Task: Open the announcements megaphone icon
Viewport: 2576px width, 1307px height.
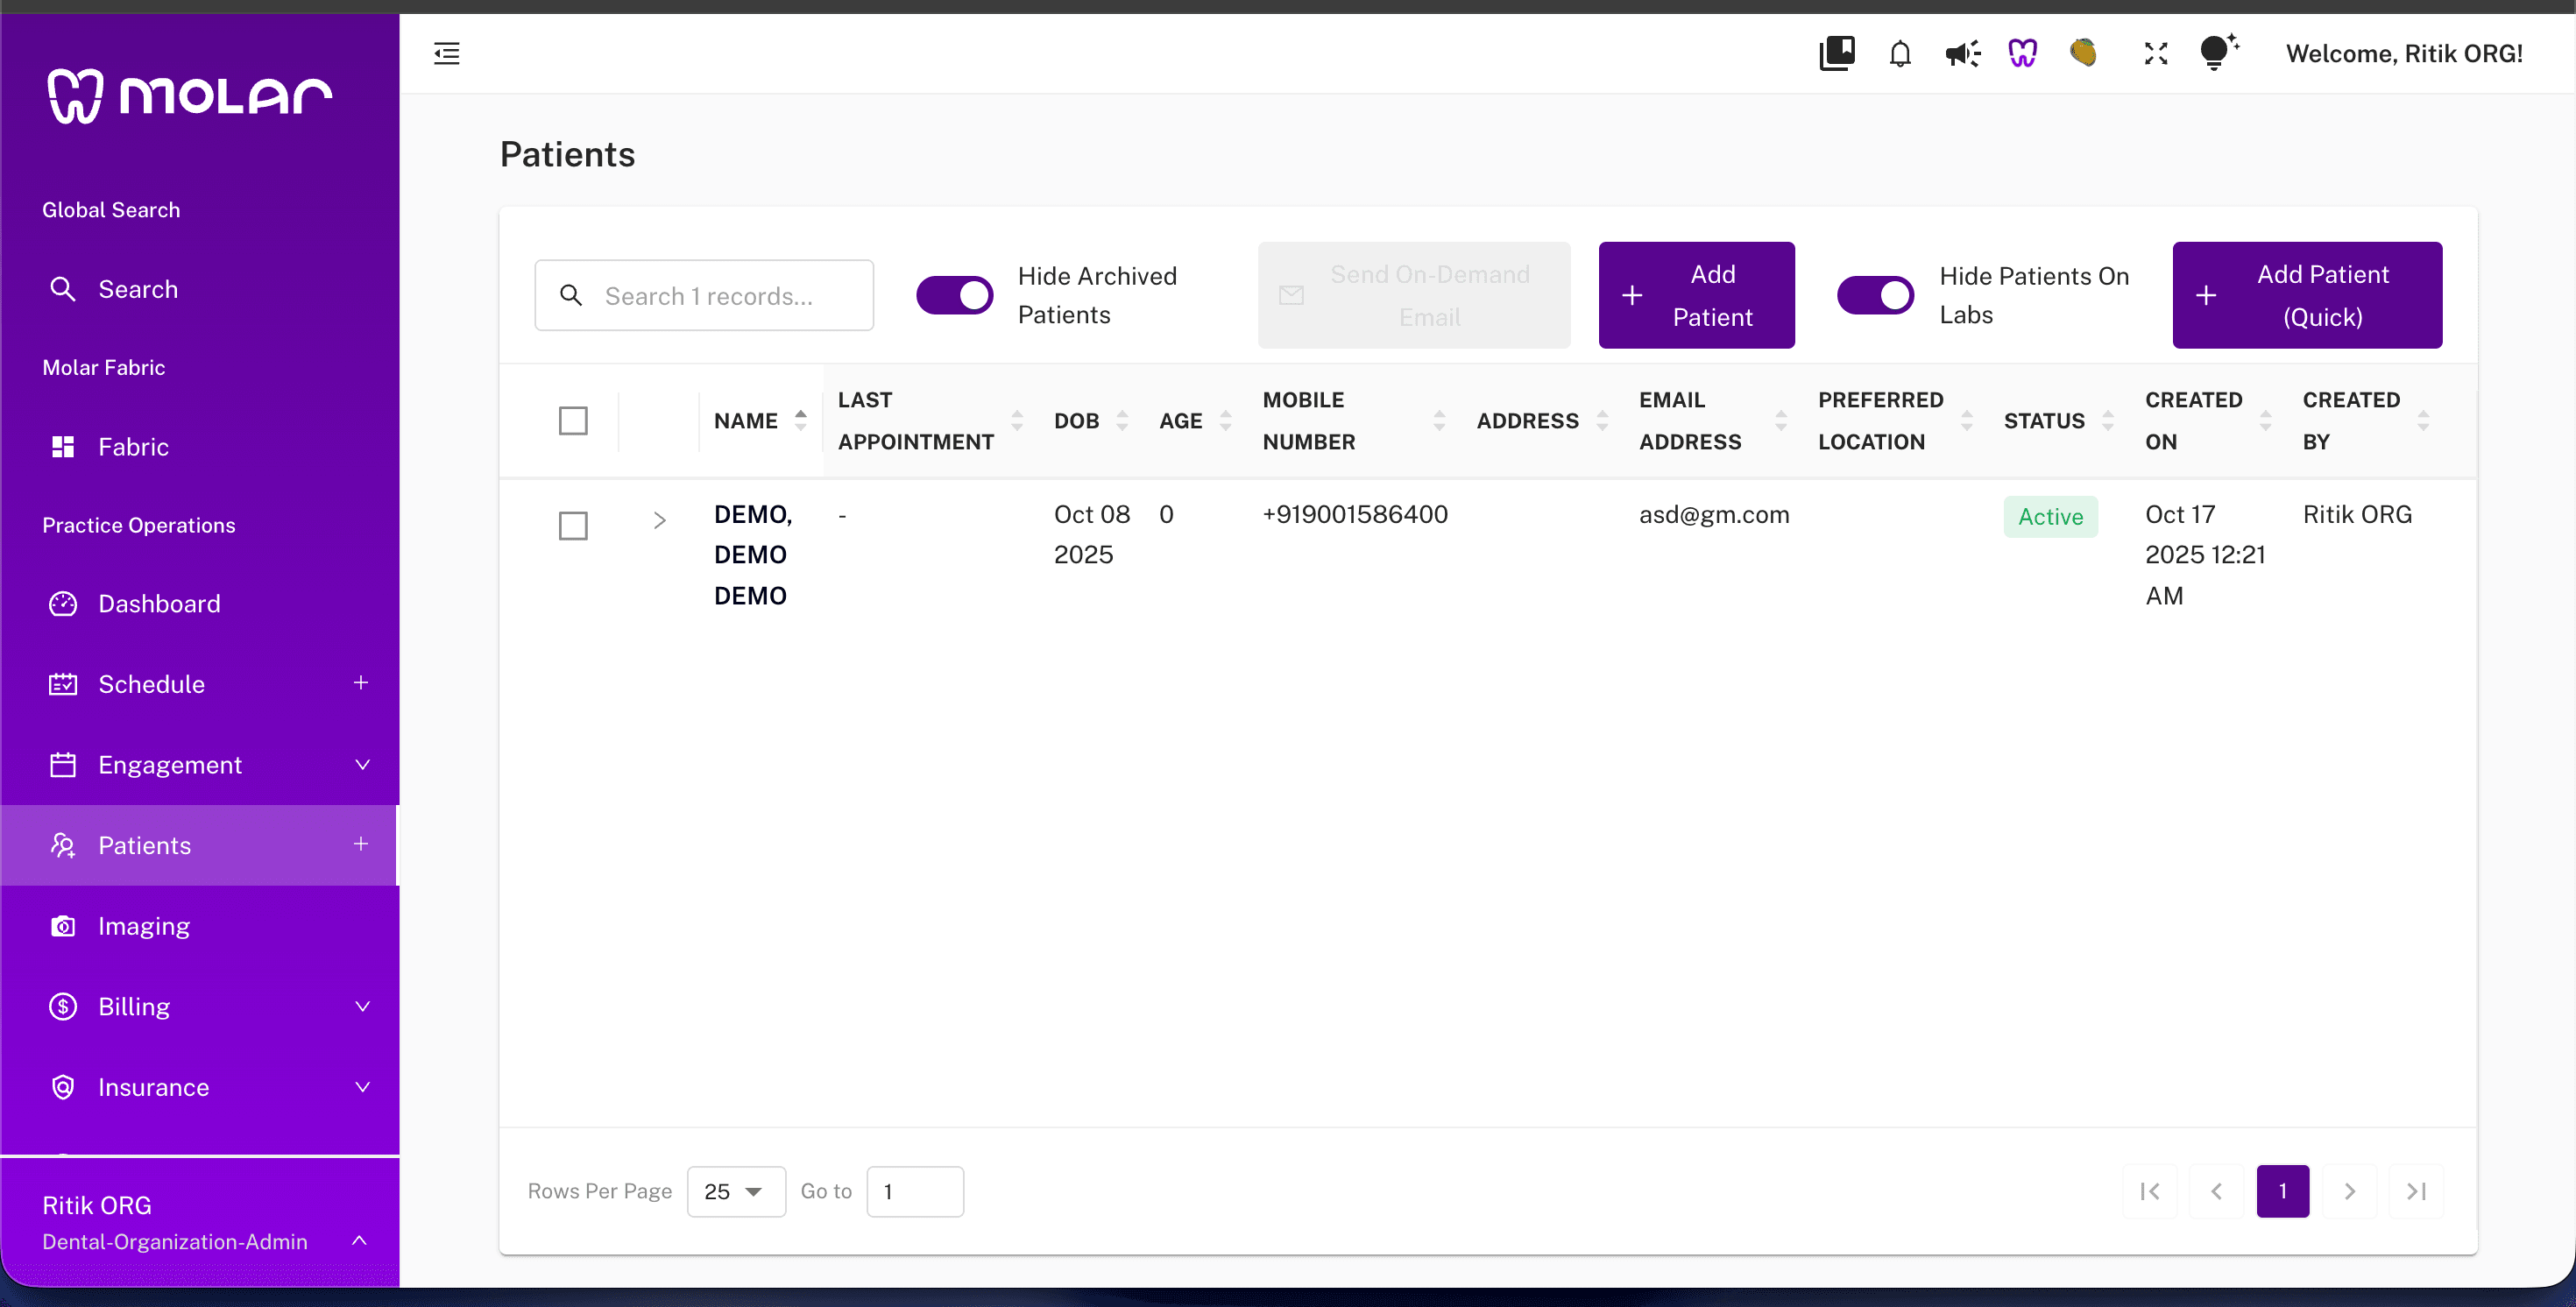Action: (x=1962, y=53)
